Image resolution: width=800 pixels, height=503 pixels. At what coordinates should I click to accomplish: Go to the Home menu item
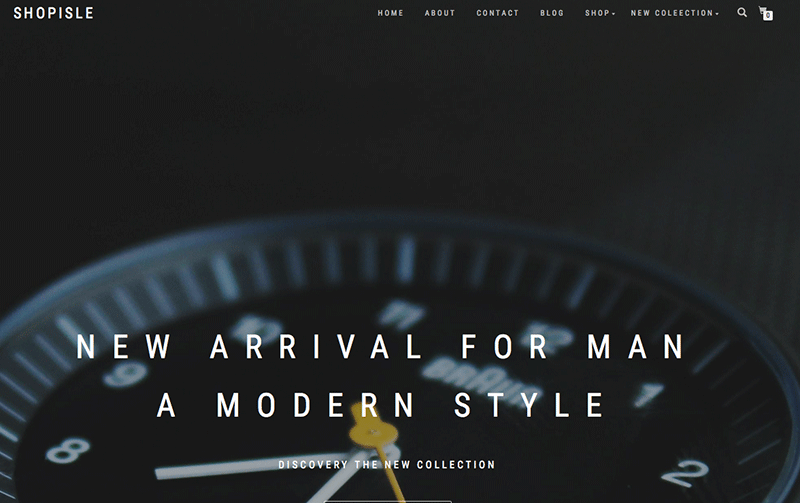pos(390,13)
